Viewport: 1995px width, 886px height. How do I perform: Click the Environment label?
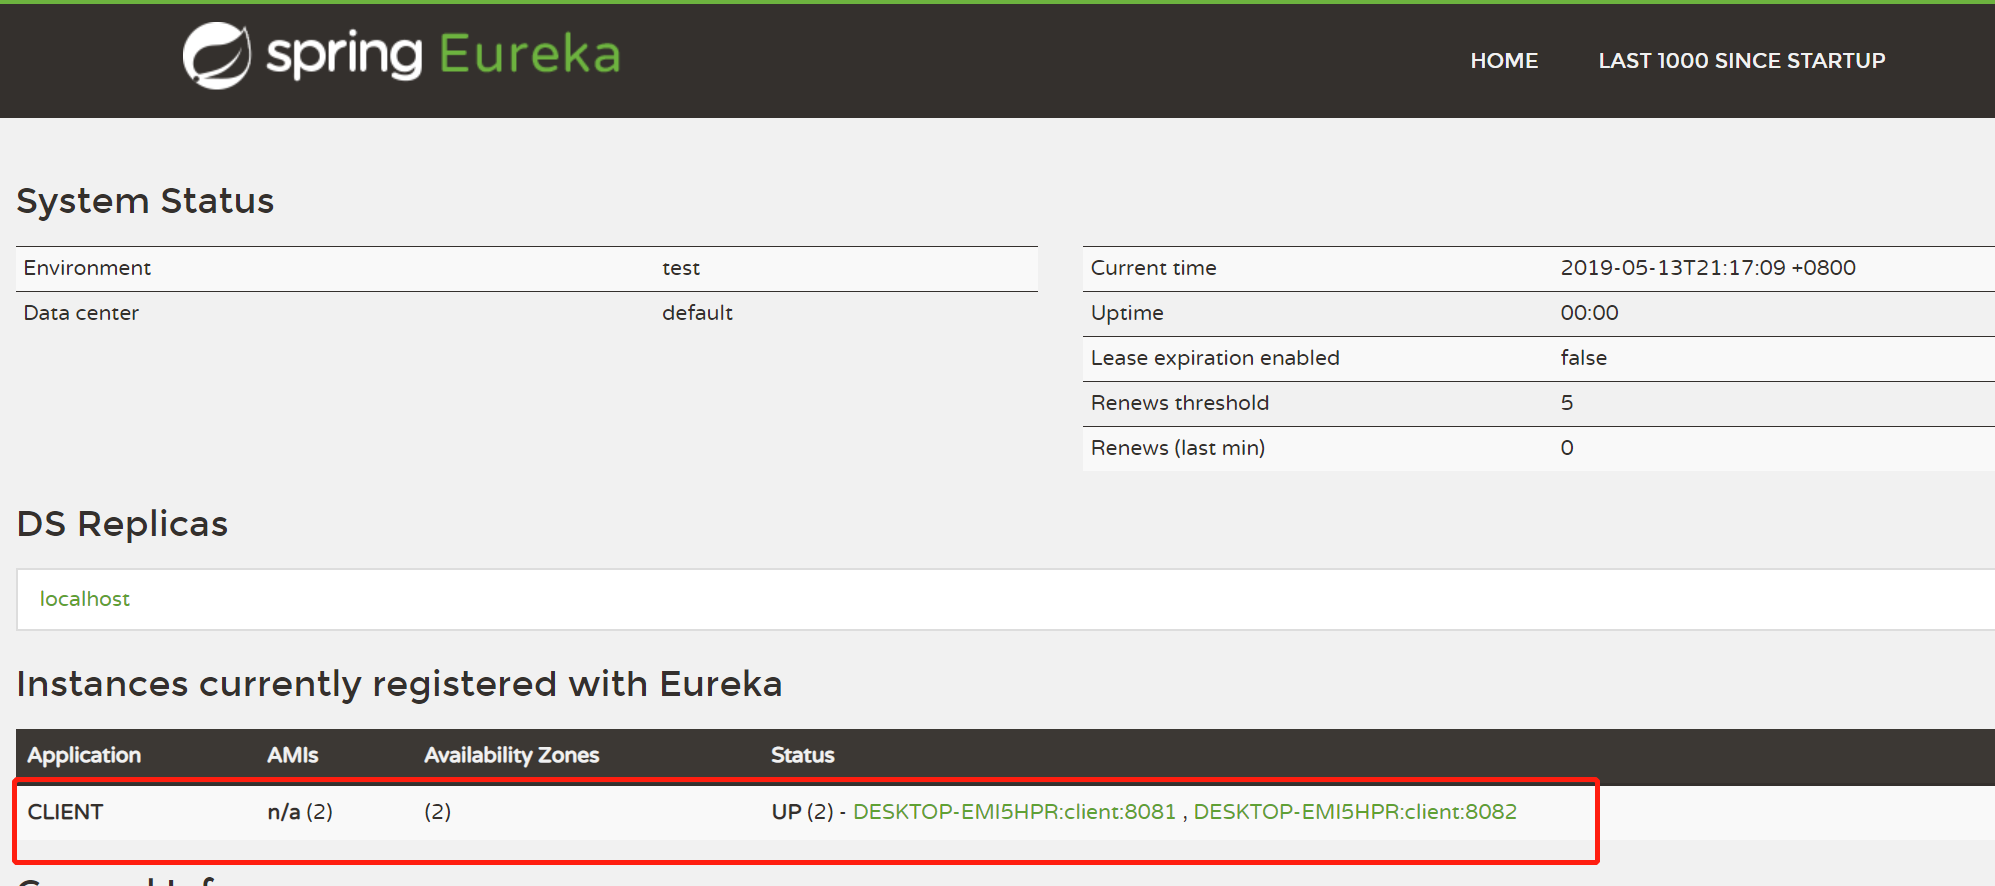pyautogui.click(x=87, y=268)
